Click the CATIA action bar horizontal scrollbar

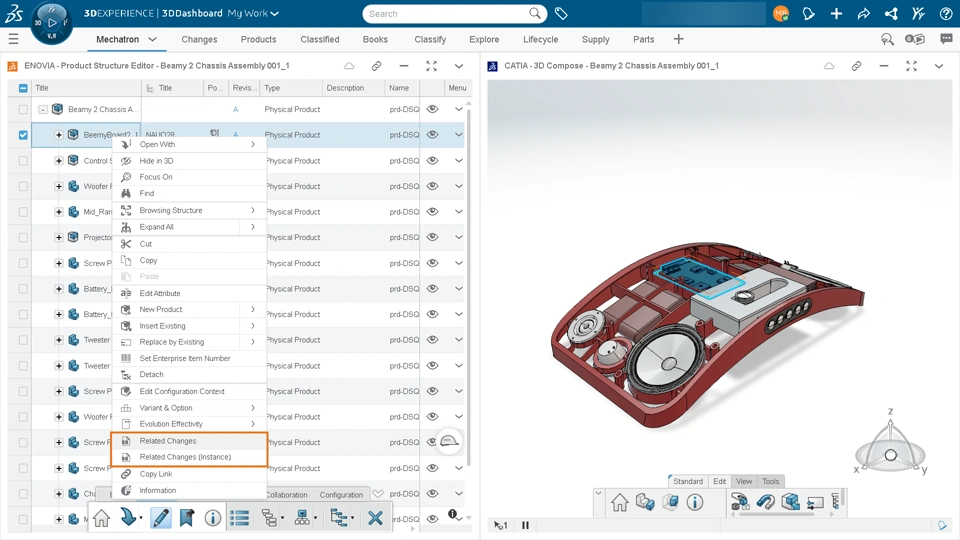click(776, 514)
